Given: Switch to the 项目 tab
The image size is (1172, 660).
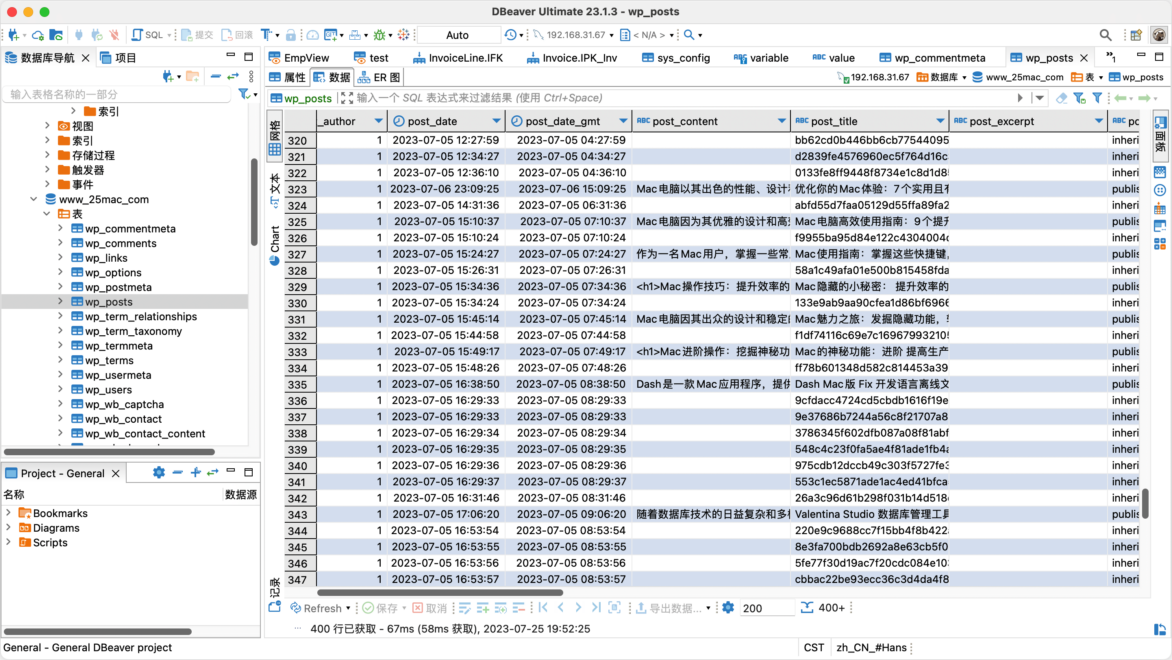Looking at the screenshot, I should (x=118, y=58).
